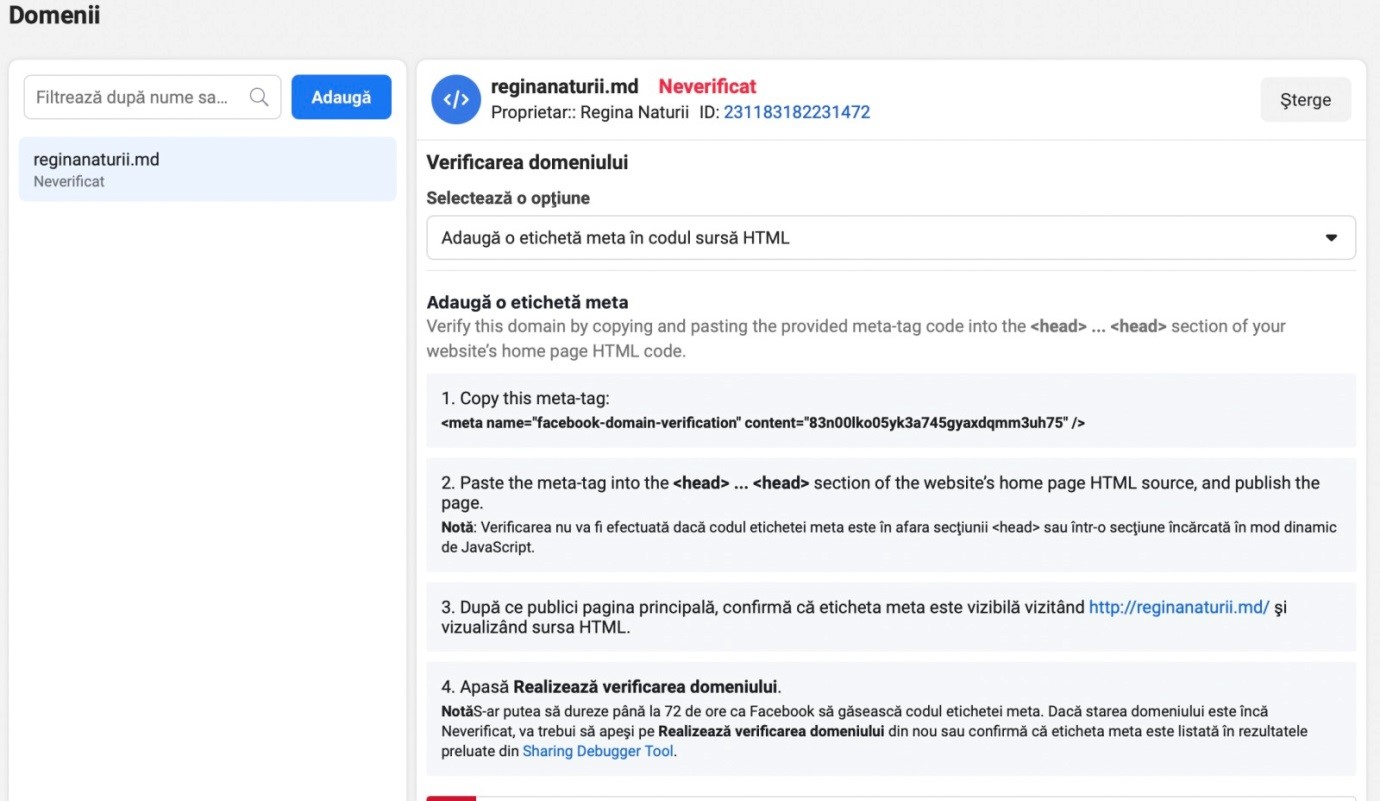
Task: Click the Domenii page heading
Action: point(54,16)
